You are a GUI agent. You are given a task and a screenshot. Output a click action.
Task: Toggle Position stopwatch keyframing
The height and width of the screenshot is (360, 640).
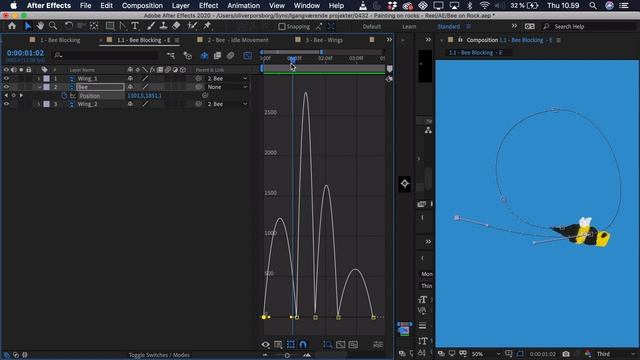click(x=64, y=96)
